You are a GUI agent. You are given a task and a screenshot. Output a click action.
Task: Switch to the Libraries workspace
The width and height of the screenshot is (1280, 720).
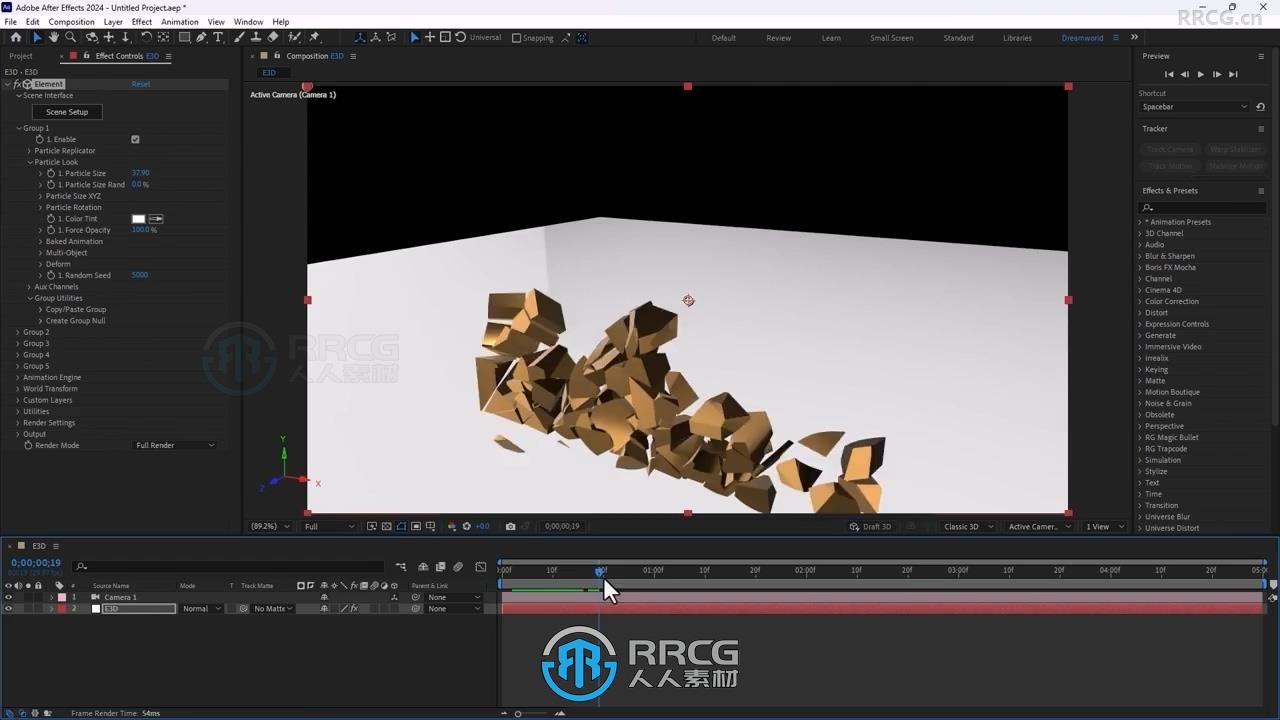[x=1017, y=38]
